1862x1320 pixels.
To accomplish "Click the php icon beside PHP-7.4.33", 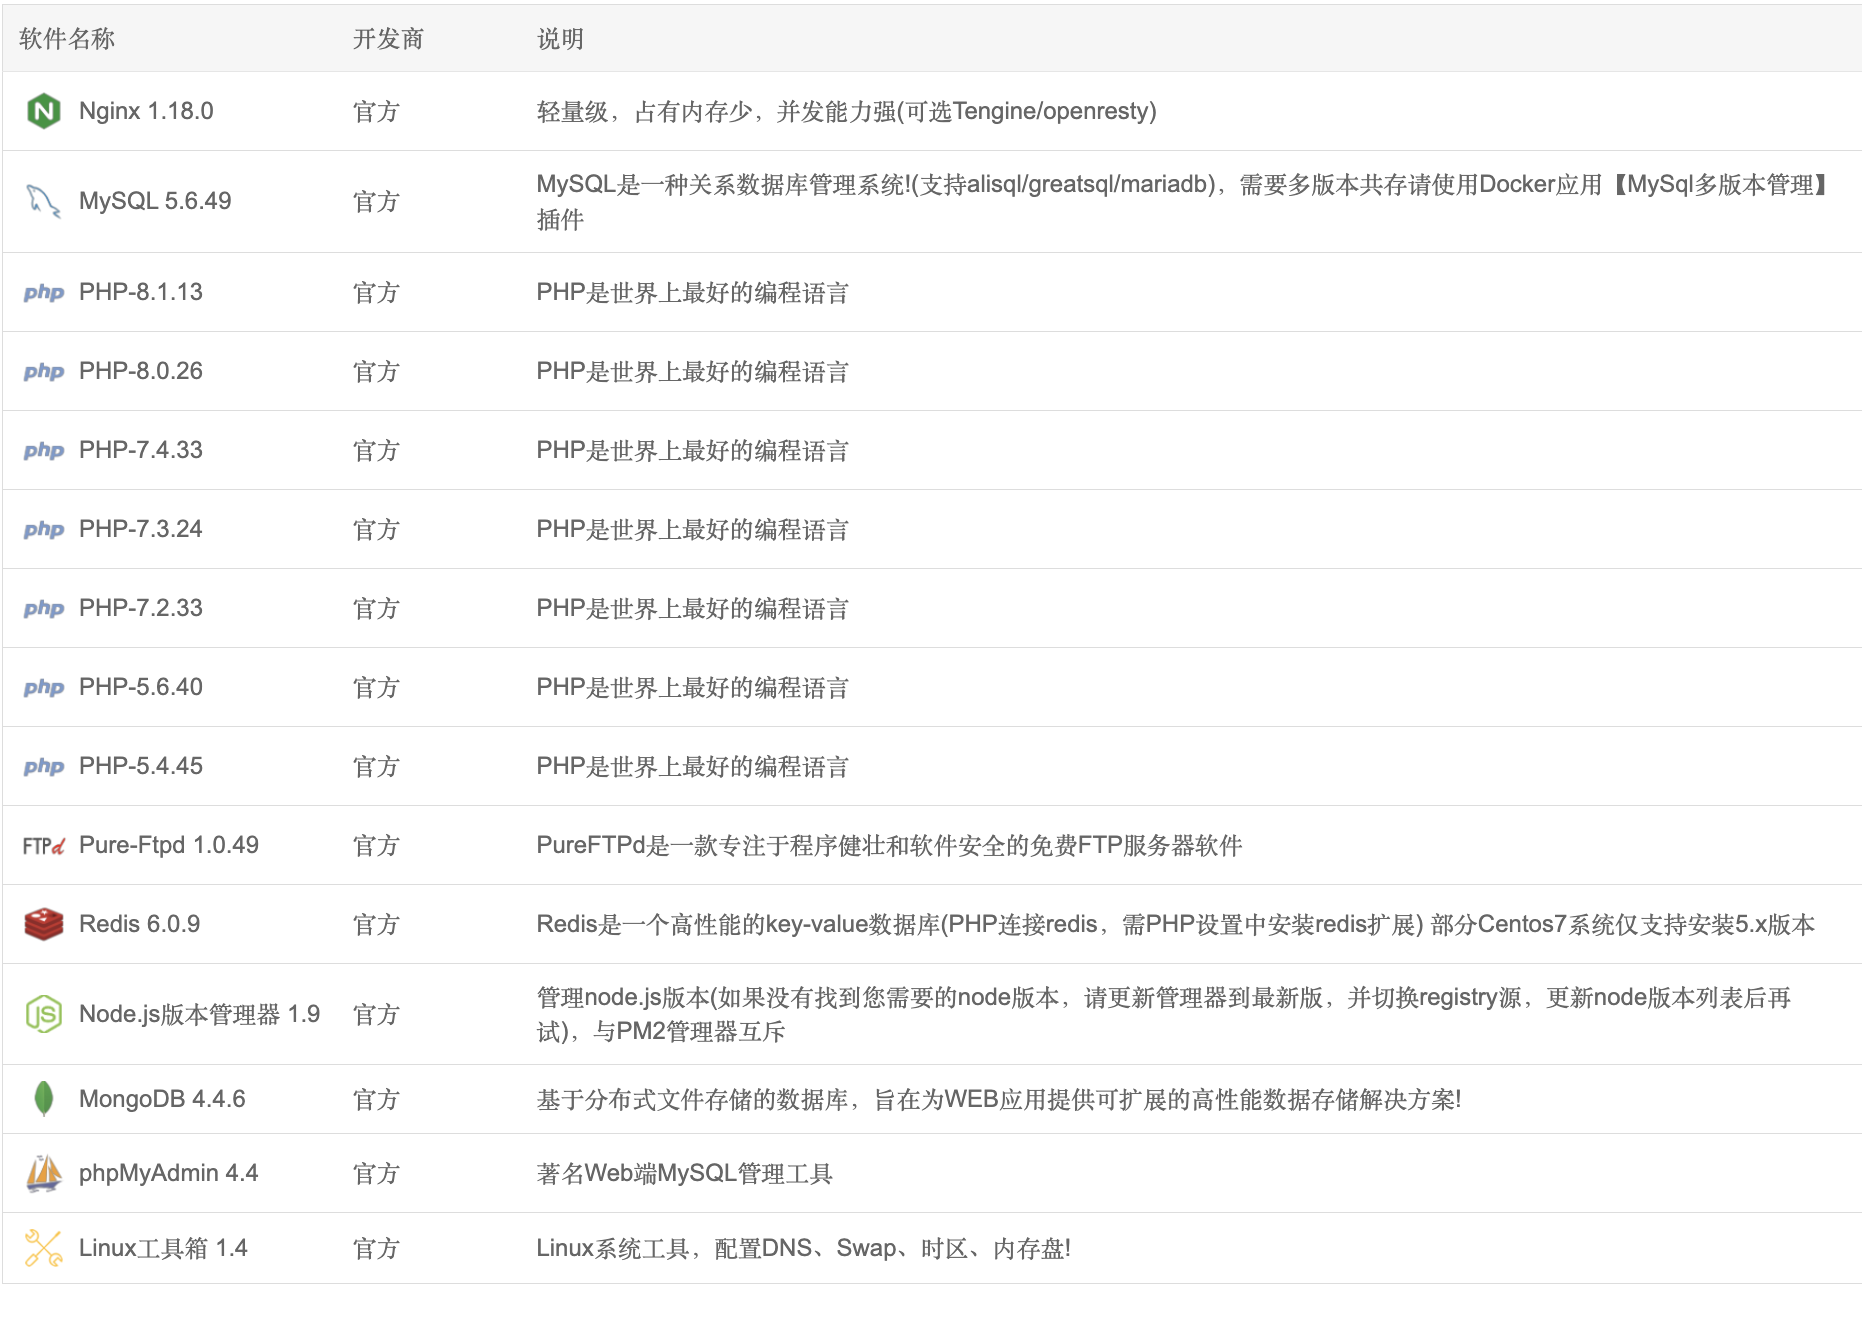I will click(x=43, y=450).
